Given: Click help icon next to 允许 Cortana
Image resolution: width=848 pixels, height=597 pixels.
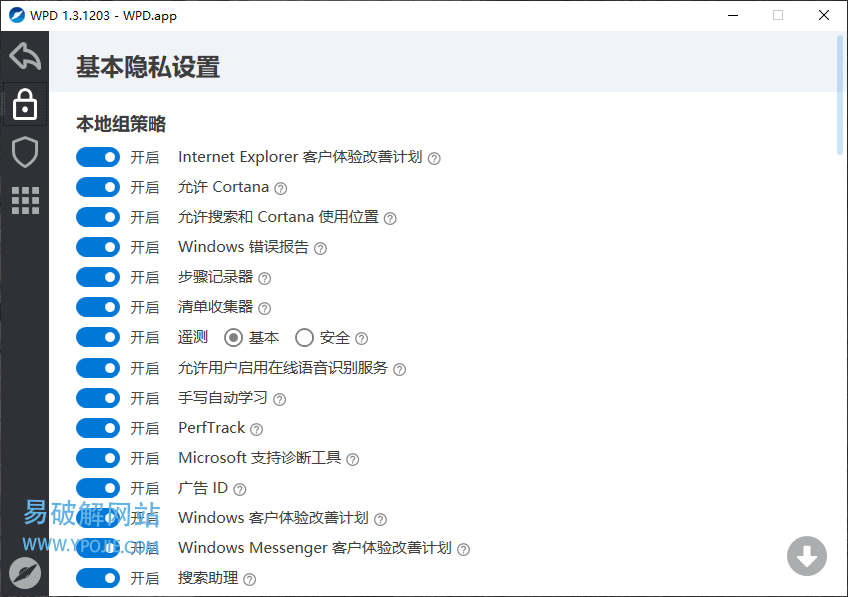Looking at the screenshot, I should (281, 188).
